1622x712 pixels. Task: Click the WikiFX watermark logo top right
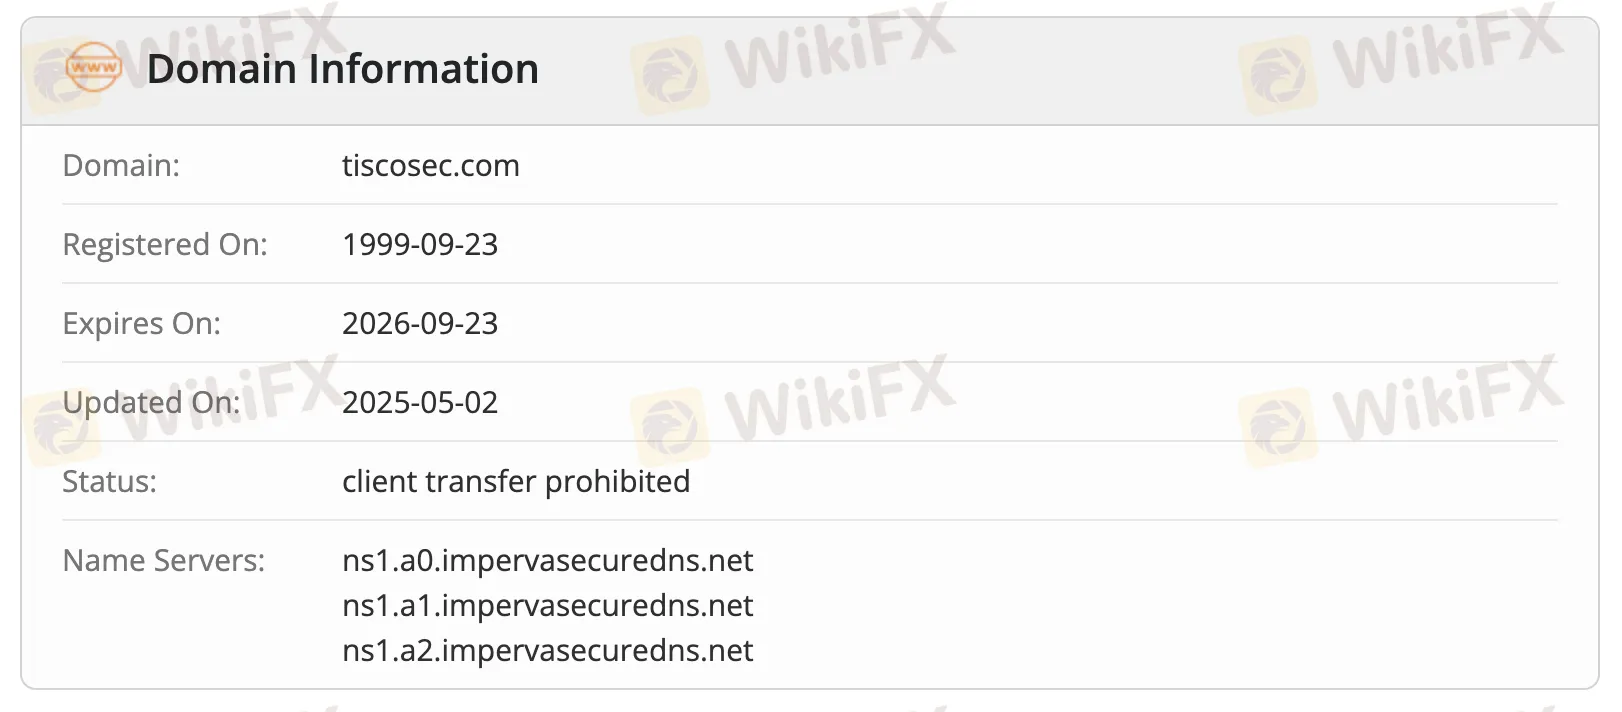(x=1400, y=59)
